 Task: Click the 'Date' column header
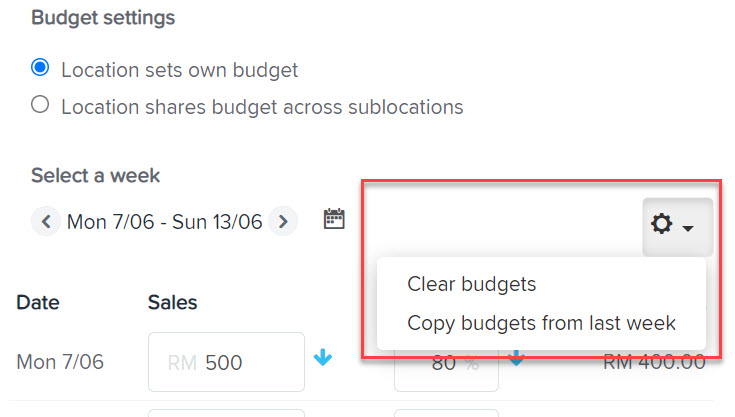[x=38, y=302]
